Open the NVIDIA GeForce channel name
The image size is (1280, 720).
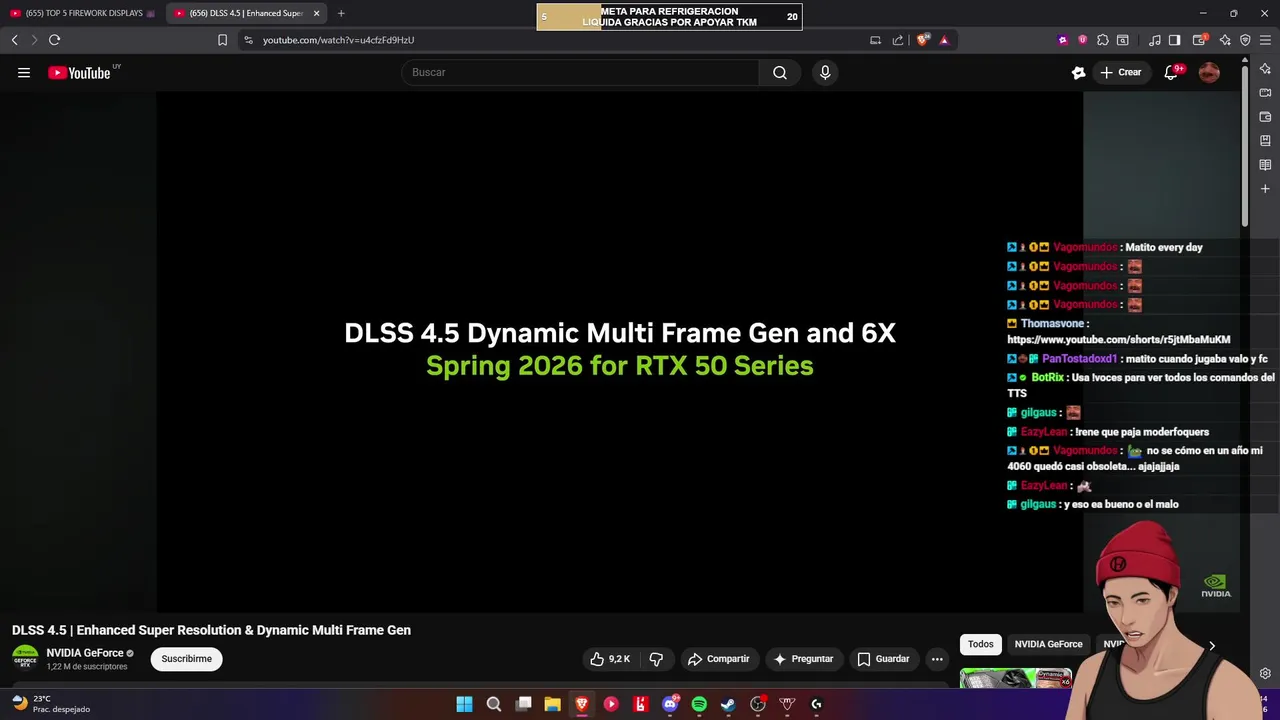click(85, 653)
